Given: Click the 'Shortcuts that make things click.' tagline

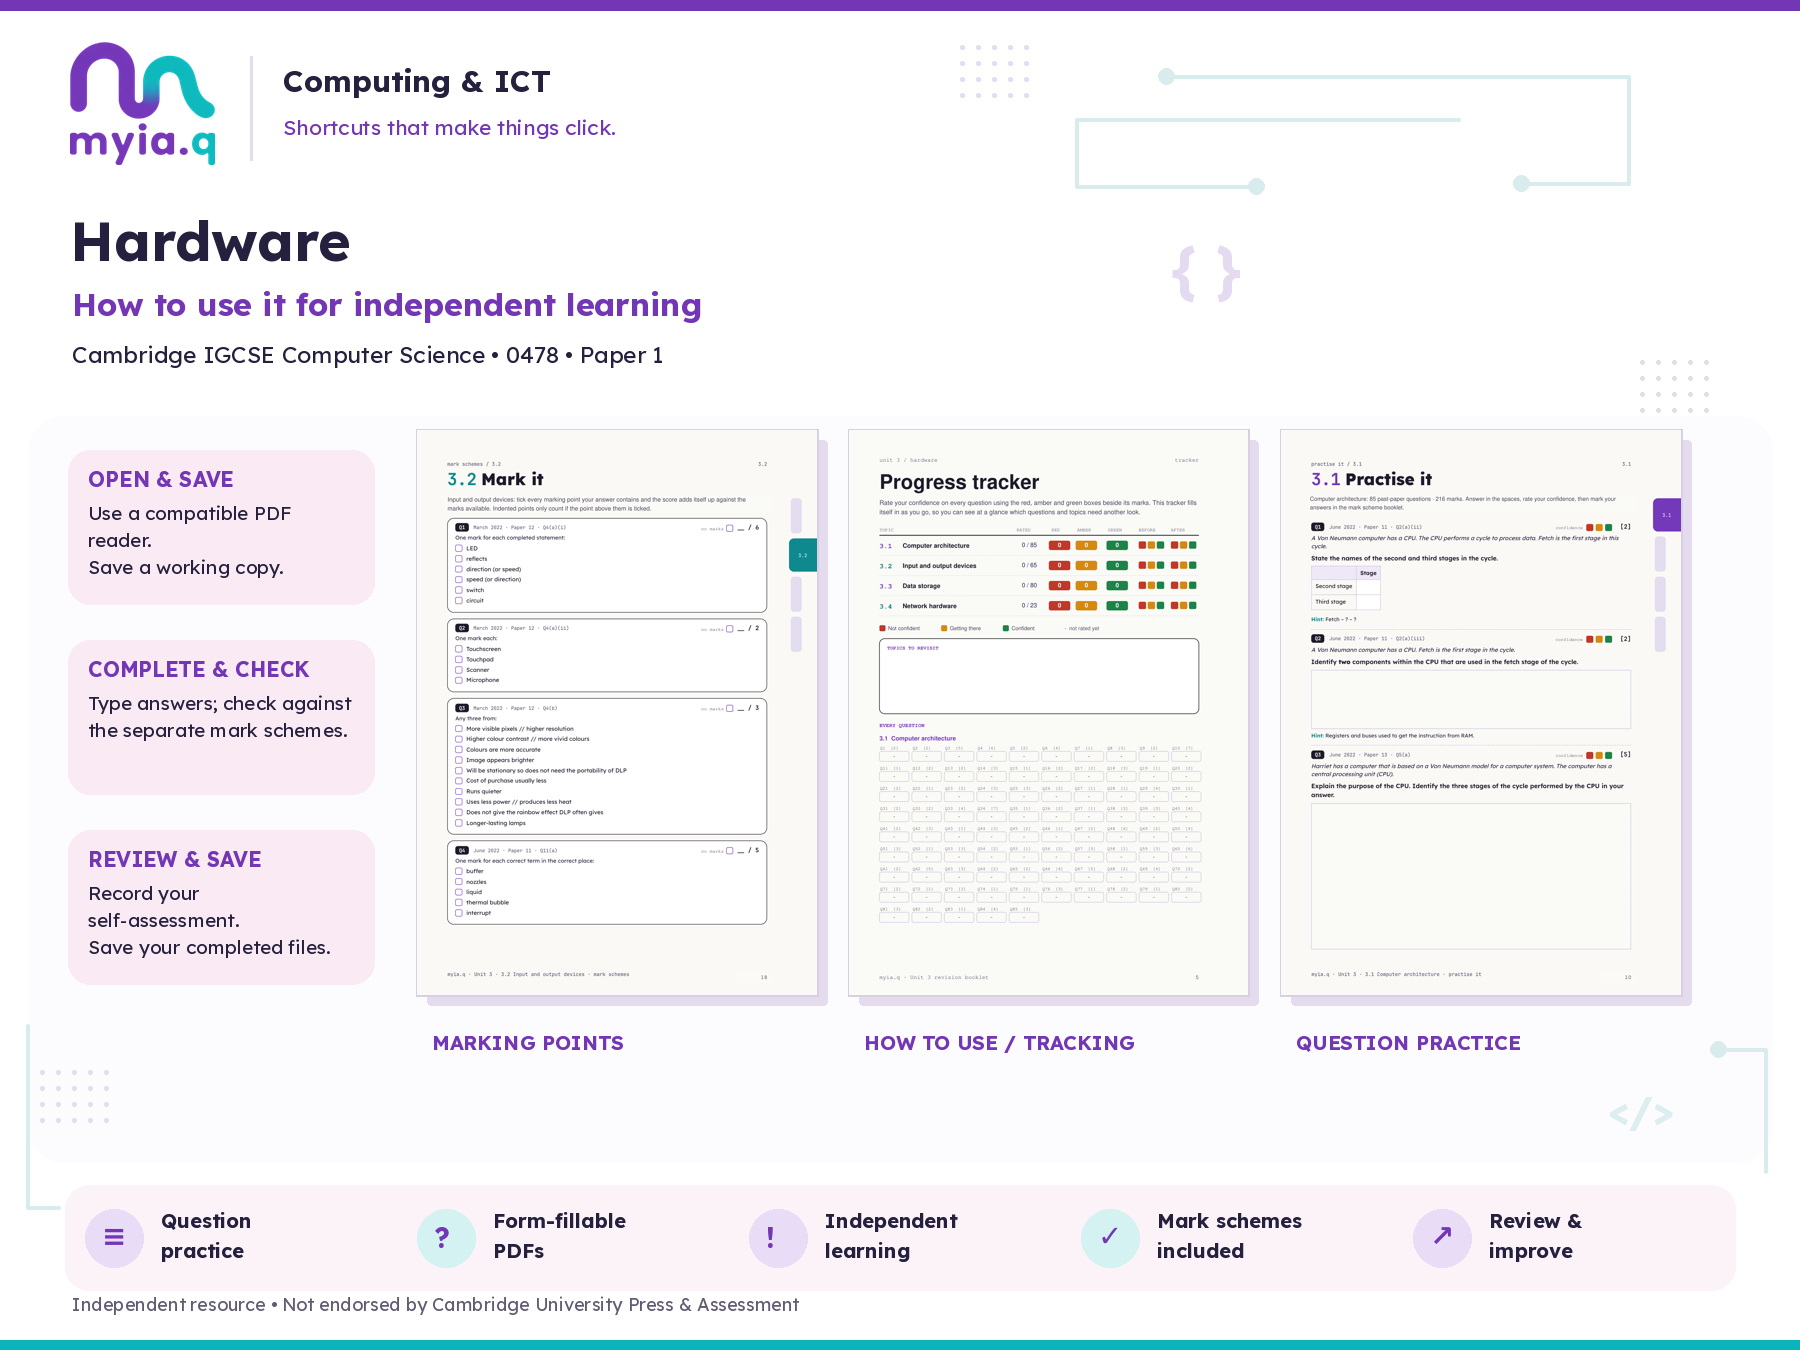Looking at the screenshot, I should coord(450,128).
